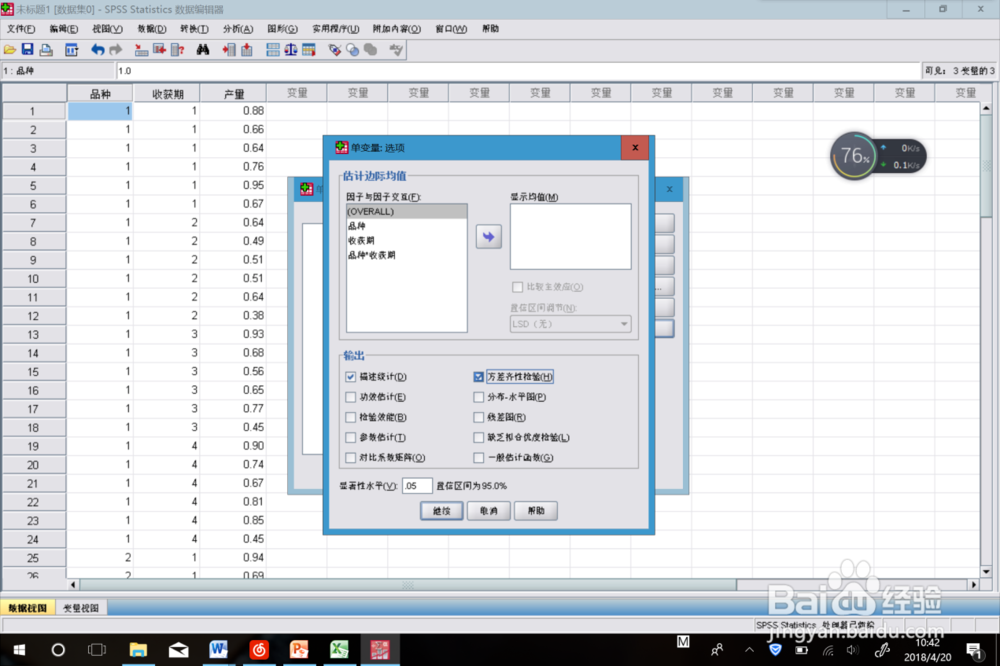Check the 对比系数矩阵(O) checkbox

pyautogui.click(x=350, y=457)
